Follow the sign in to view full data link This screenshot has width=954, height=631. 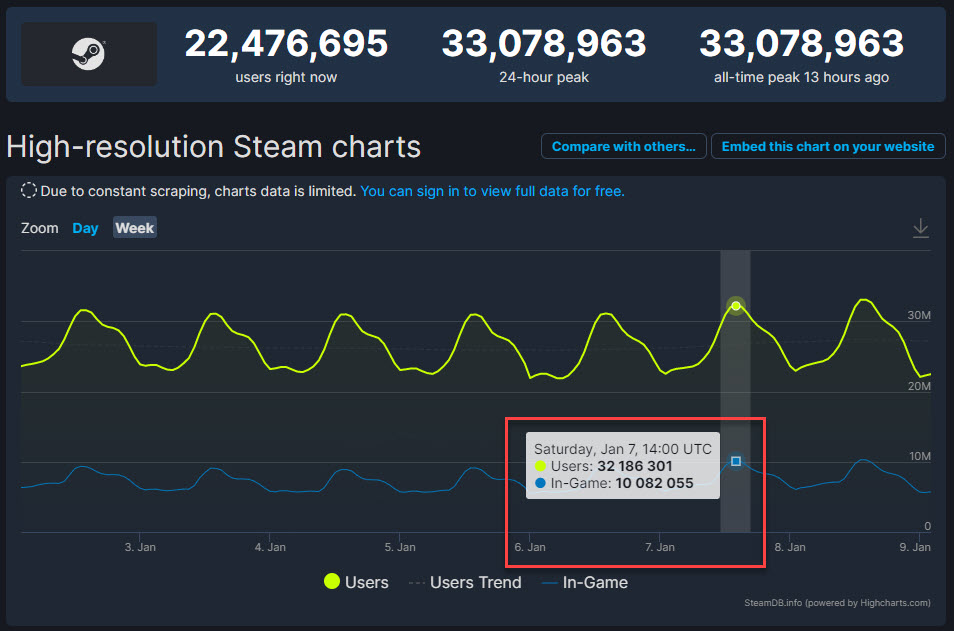coord(492,191)
